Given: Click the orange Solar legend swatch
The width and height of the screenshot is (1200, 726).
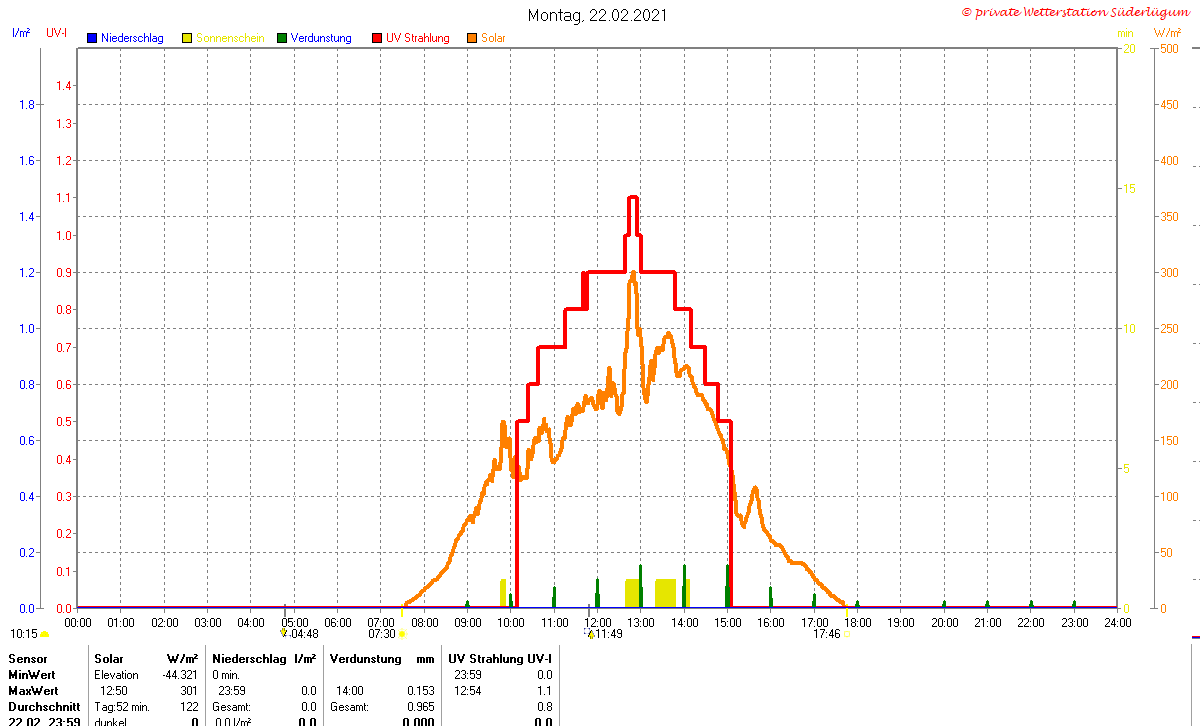Looking at the screenshot, I should pyautogui.click(x=472, y=38).
